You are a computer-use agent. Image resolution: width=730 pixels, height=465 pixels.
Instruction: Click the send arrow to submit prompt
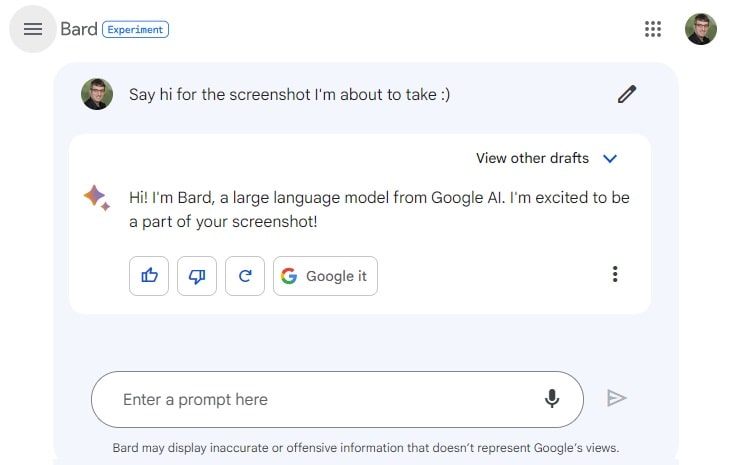(616, 398)
